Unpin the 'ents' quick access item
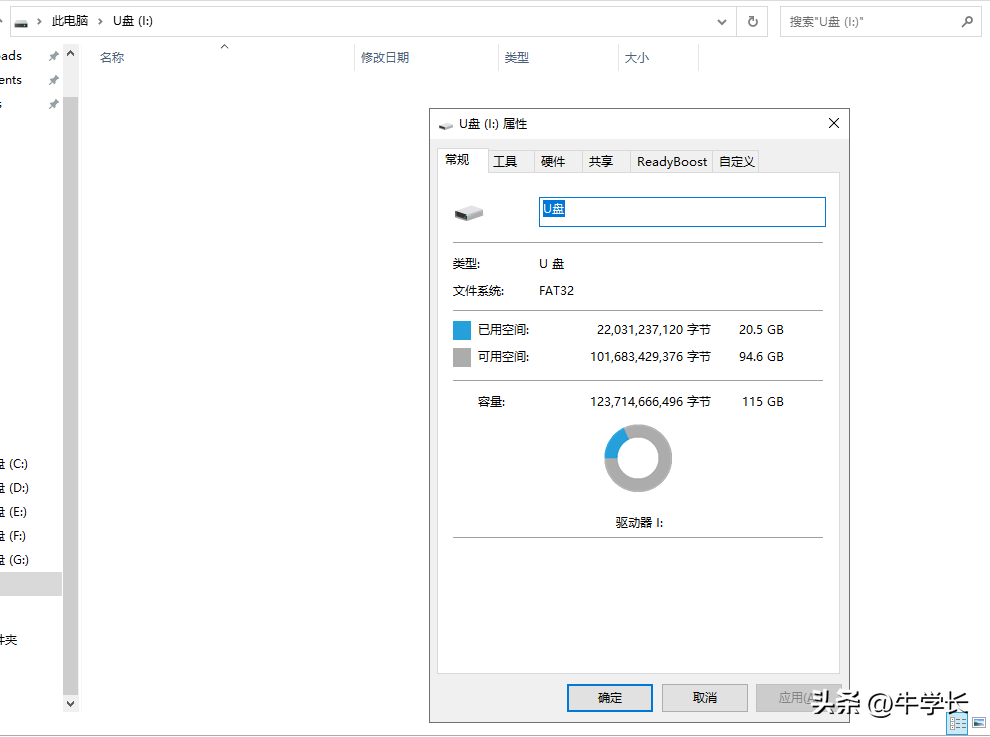The height and width of the screenshot is (737, 990). [54, 80]
